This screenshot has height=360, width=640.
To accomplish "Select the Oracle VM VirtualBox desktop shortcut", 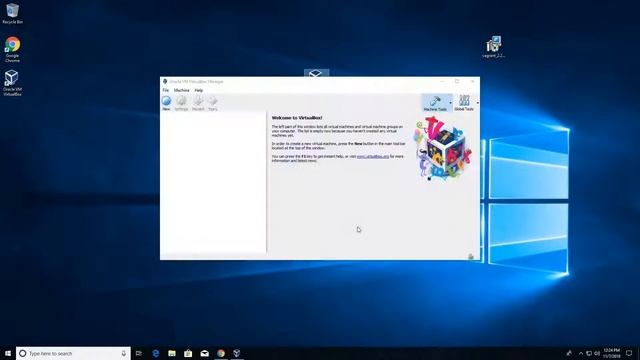I will [12, 83].
